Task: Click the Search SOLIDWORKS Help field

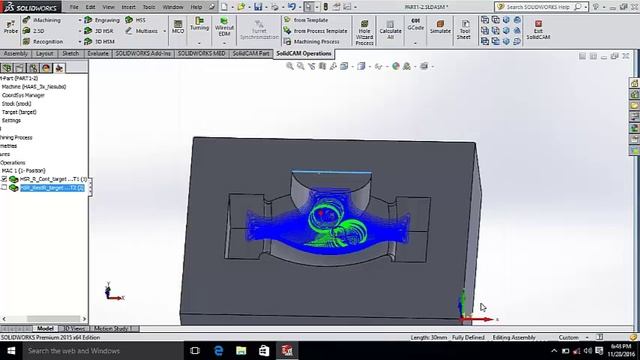Action: [x=538, y=7]
